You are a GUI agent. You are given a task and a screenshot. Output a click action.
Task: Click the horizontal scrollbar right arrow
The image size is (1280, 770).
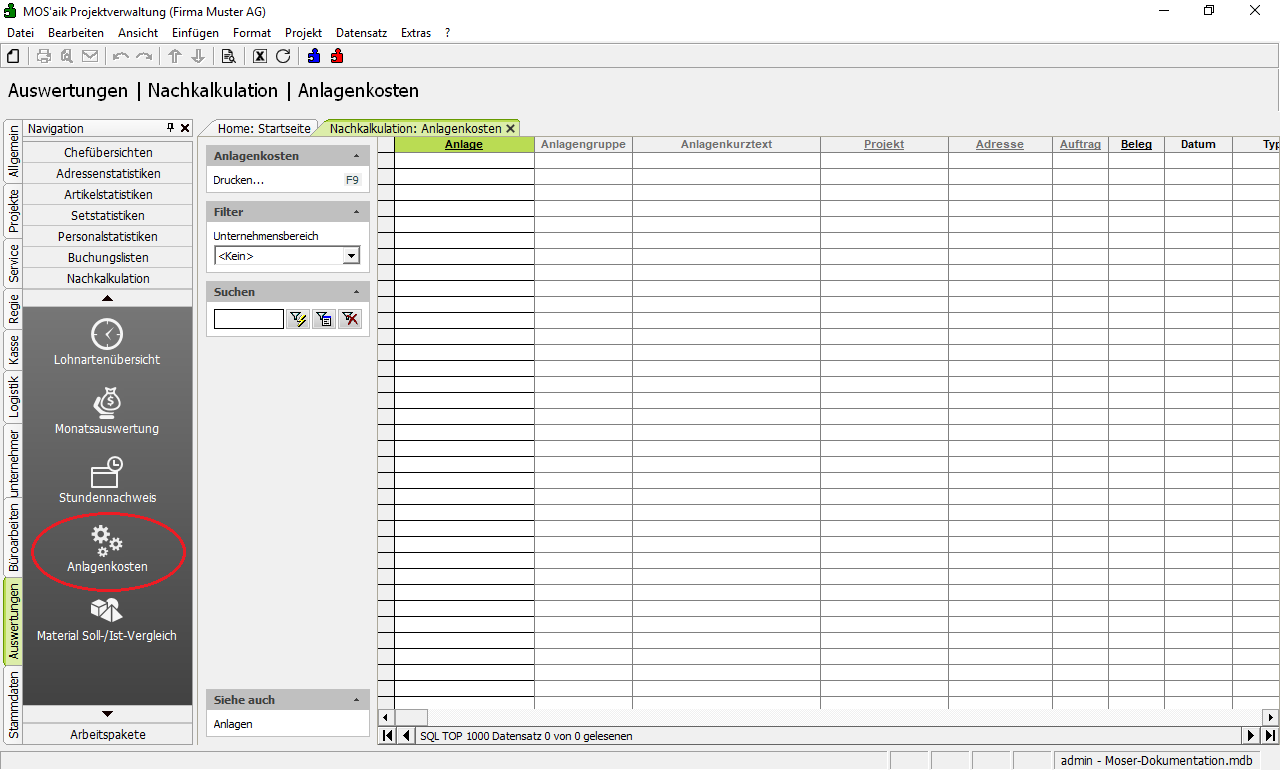pyautogui.click(x=1270, y=717)
